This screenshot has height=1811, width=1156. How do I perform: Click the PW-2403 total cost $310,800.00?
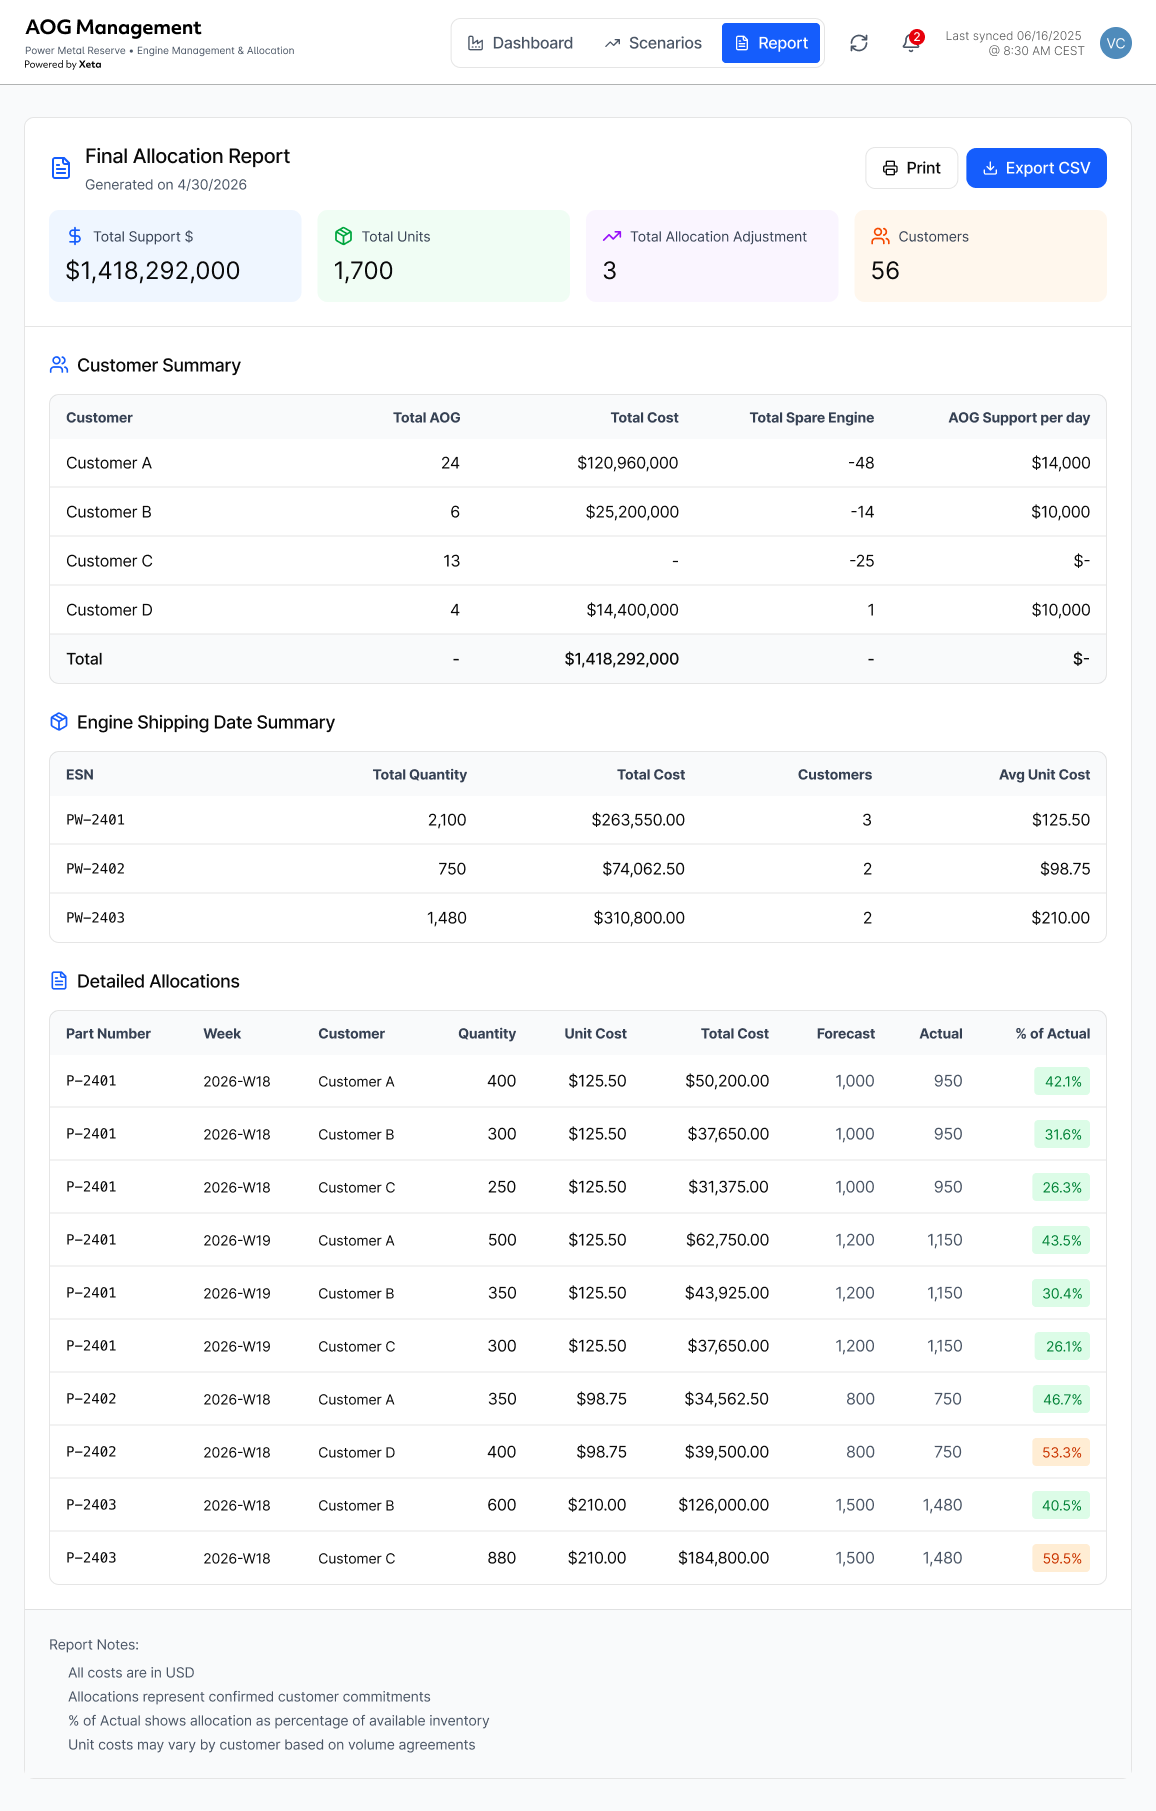[639, 918]
